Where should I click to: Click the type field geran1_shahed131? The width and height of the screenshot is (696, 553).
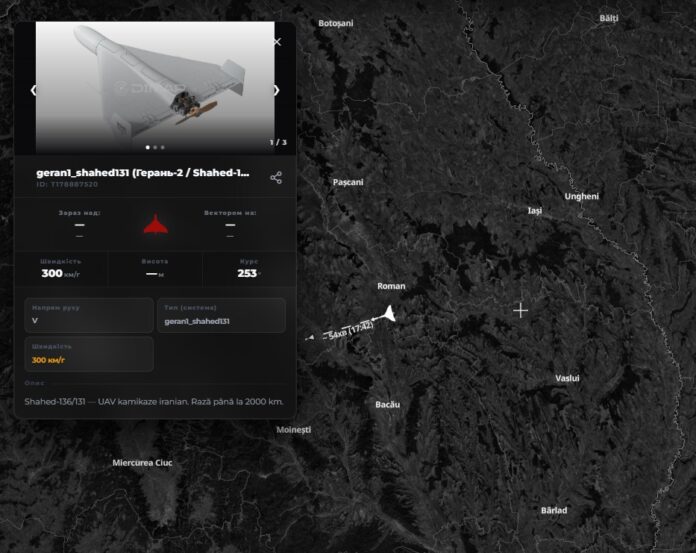[x=221, y=315]
